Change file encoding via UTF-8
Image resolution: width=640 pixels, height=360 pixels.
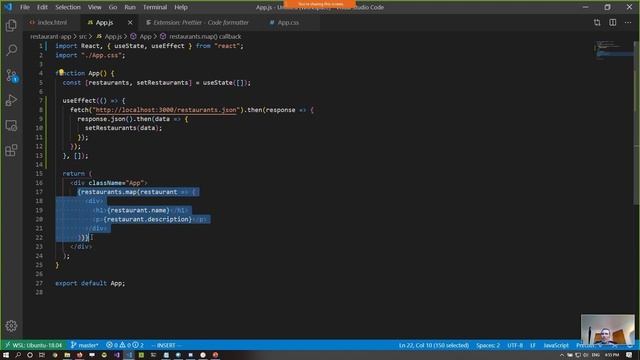[515, 345]
